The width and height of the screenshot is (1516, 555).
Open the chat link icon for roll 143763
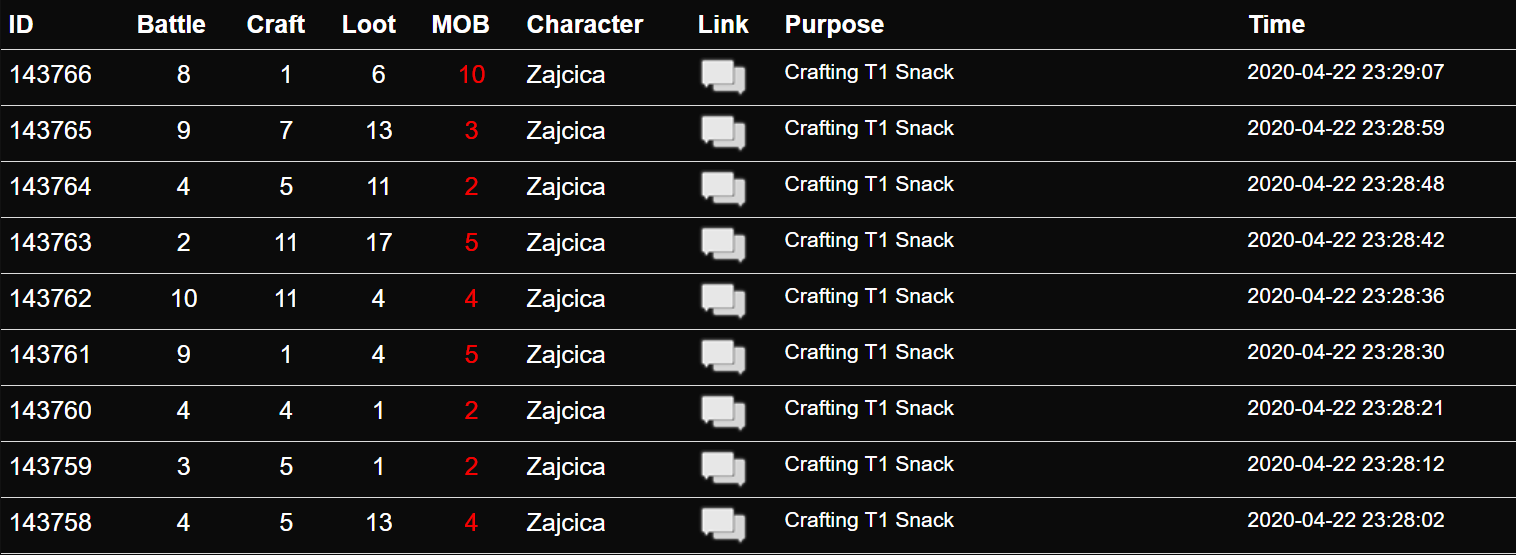723,245
